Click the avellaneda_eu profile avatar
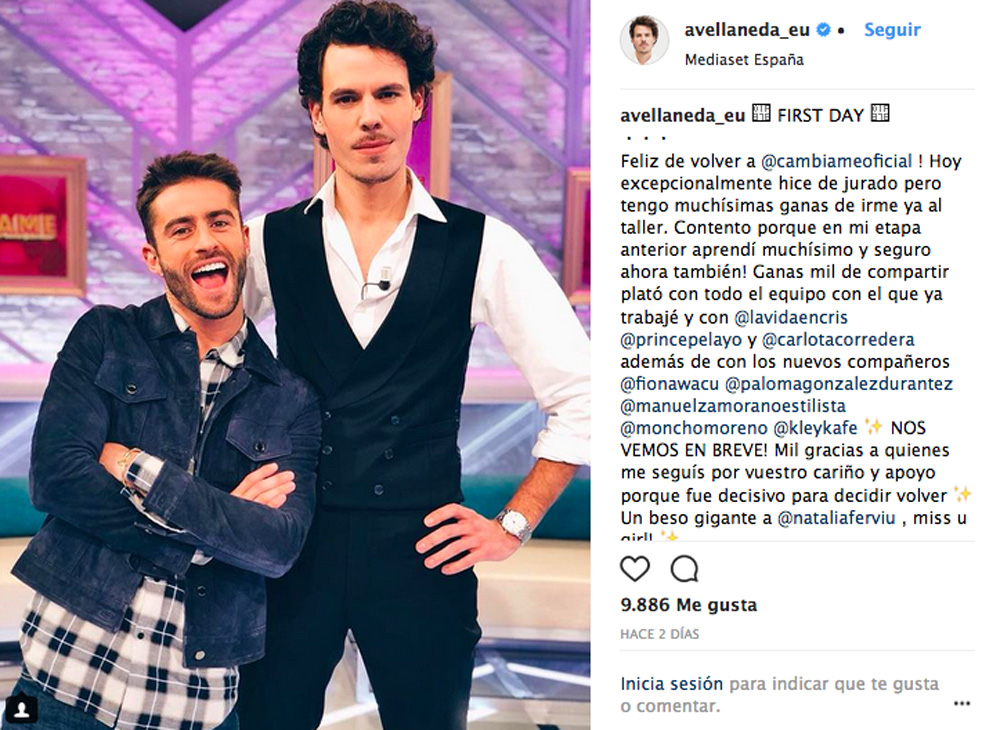 click(644, 41)
